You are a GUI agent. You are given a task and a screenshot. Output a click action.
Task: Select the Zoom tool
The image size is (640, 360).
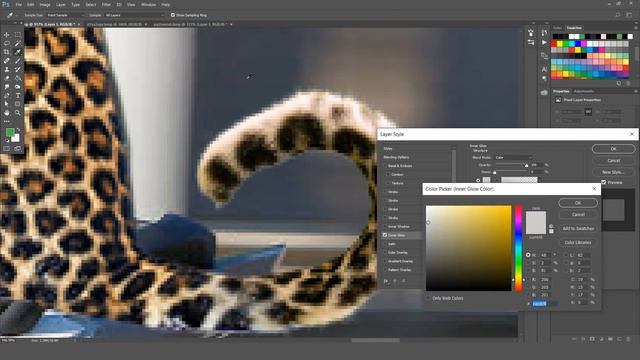pyautogui.click(x=18, y=113)
